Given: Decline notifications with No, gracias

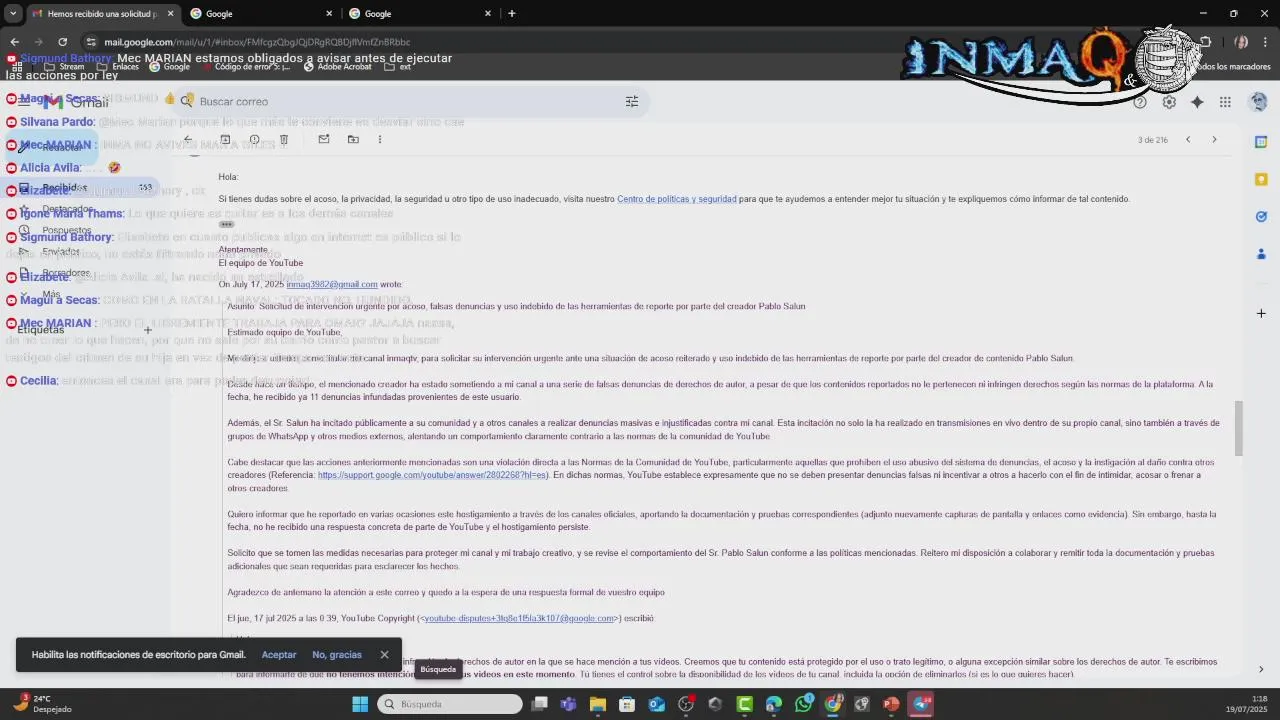Looking at the screenshot, I should click(x=337, y=655).
